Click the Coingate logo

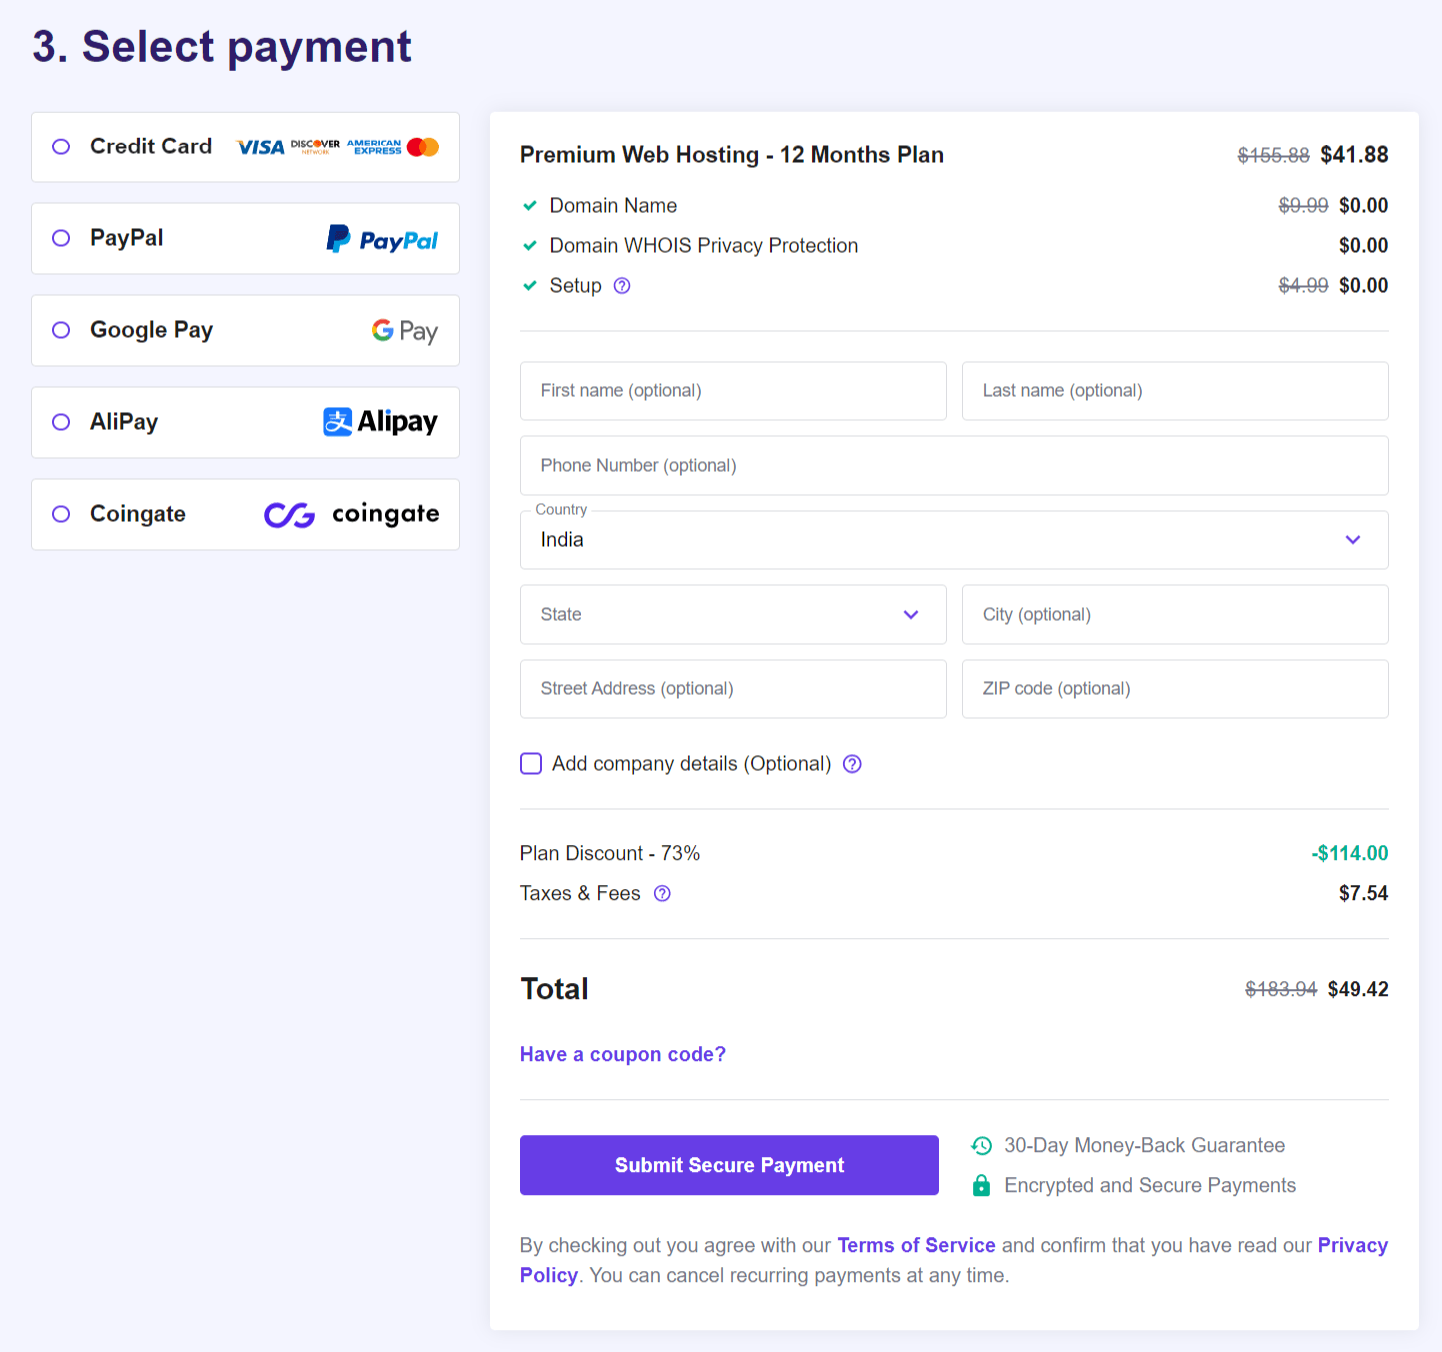click(350, 514)
